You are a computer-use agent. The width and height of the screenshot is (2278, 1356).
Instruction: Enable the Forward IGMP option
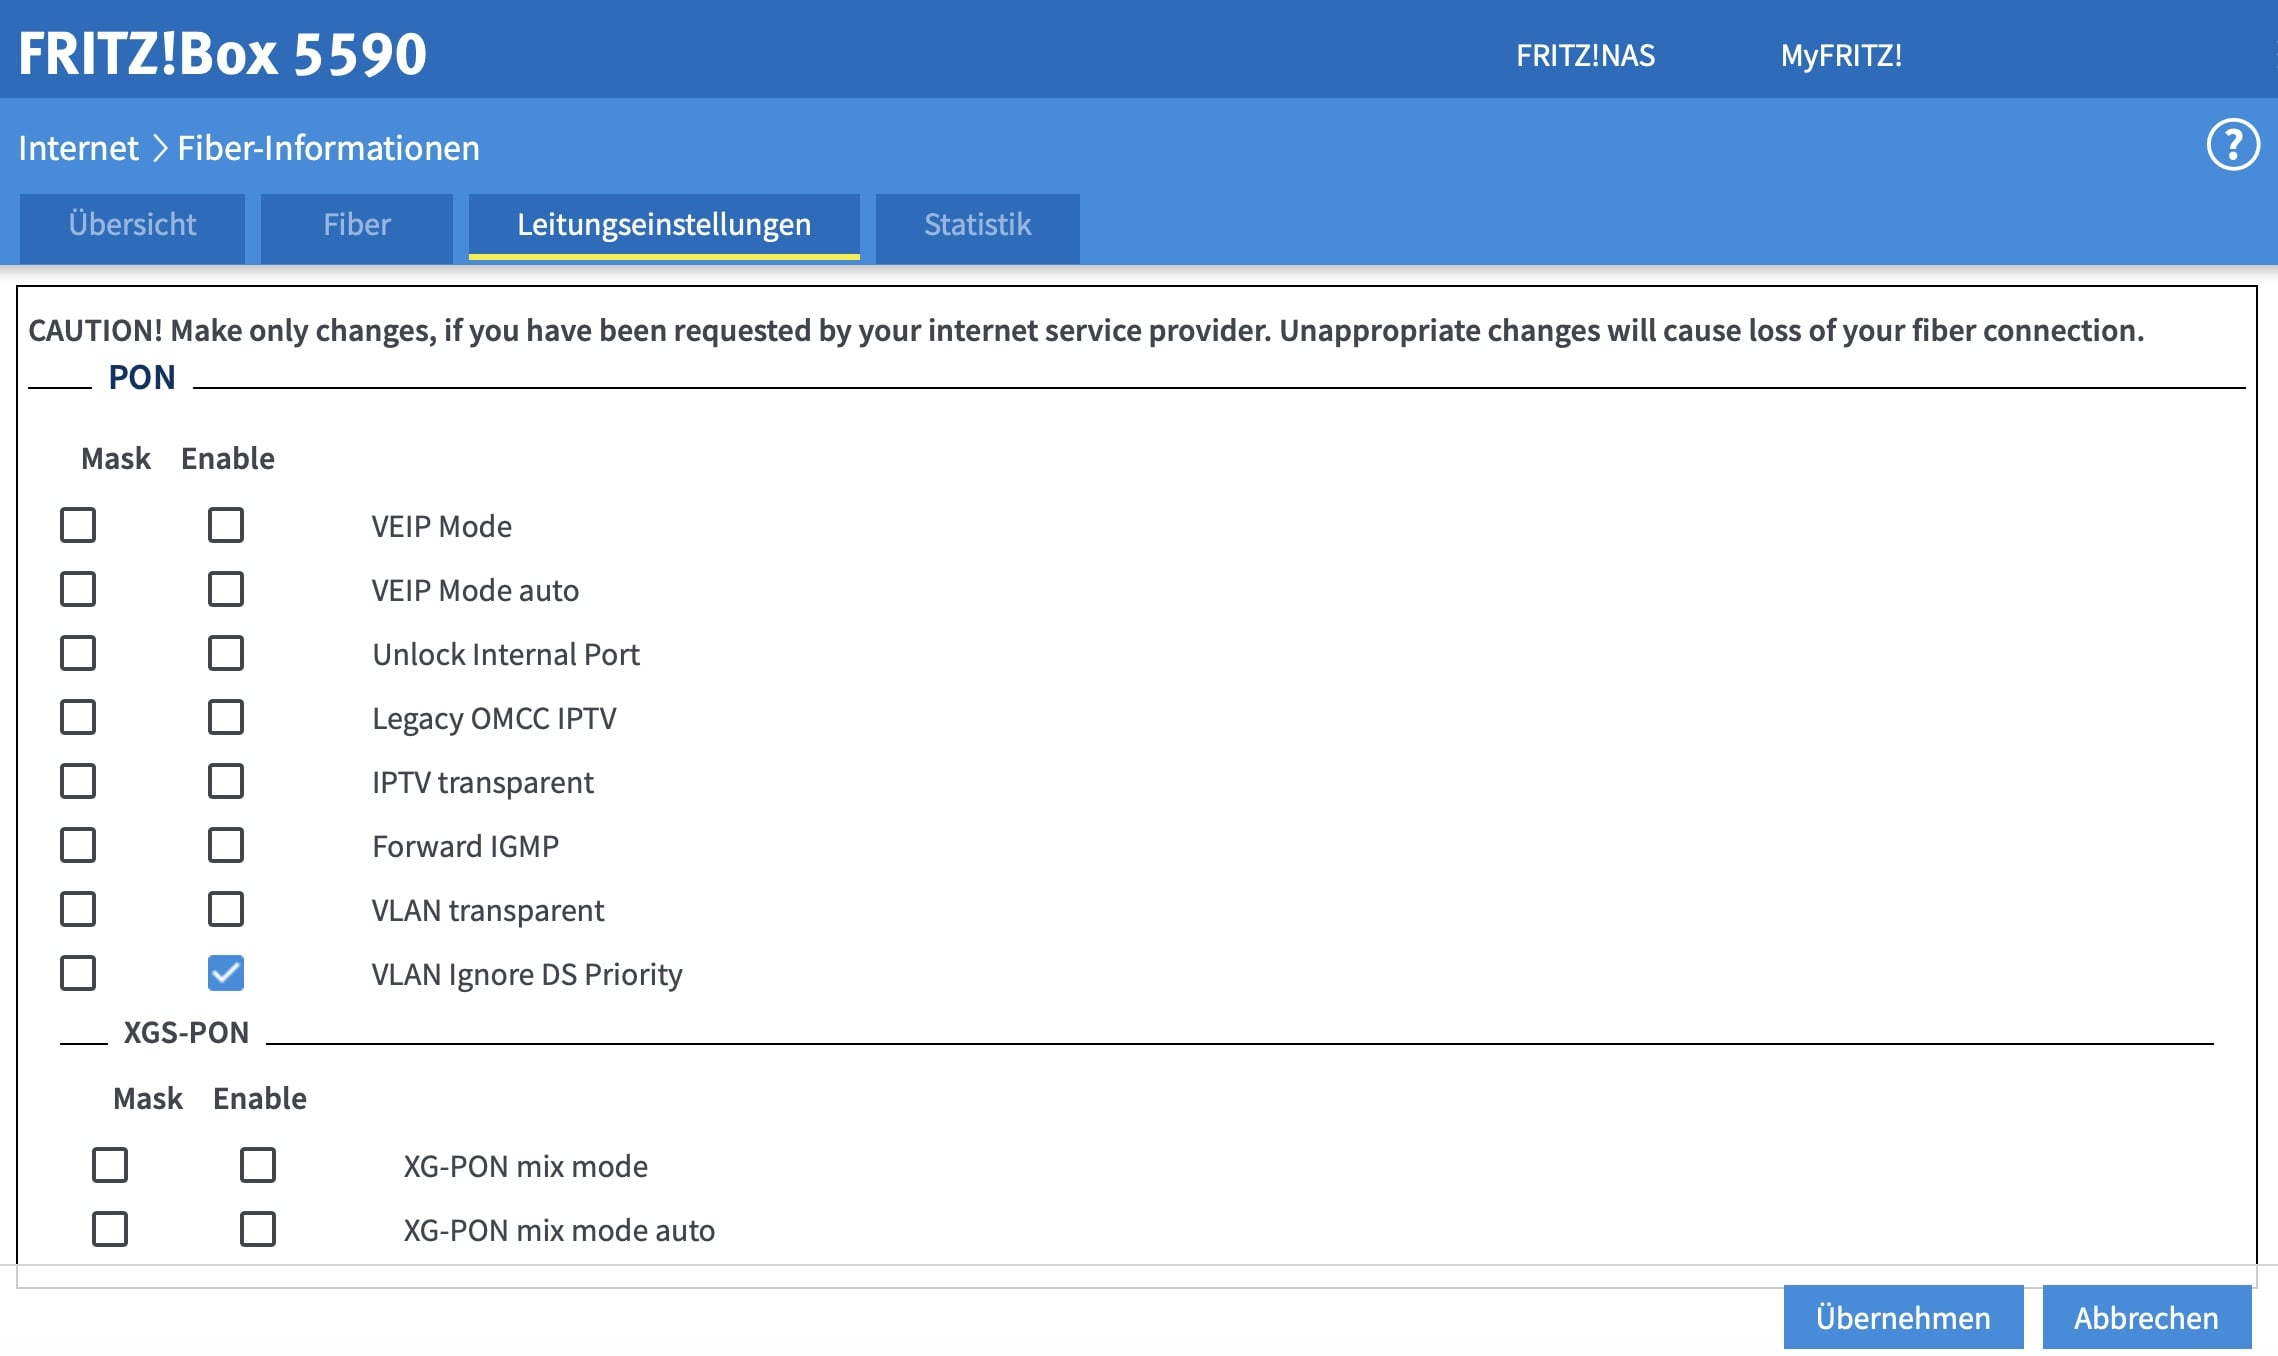(226, 845)
